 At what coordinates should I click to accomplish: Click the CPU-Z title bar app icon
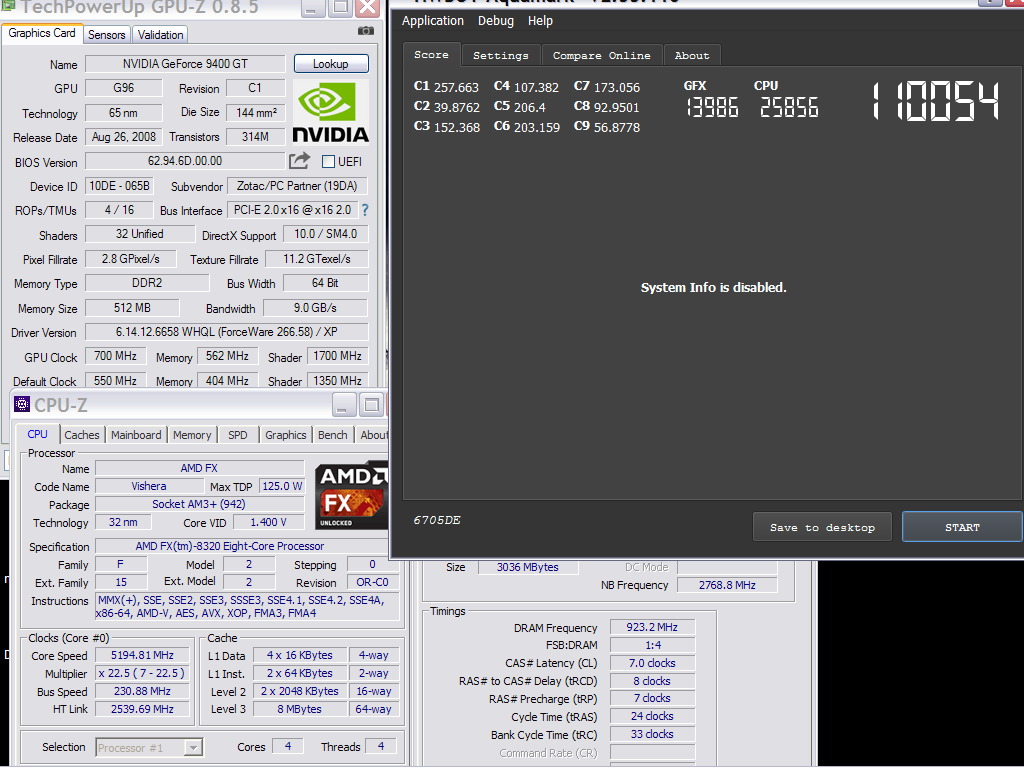(x=22, y=405)
